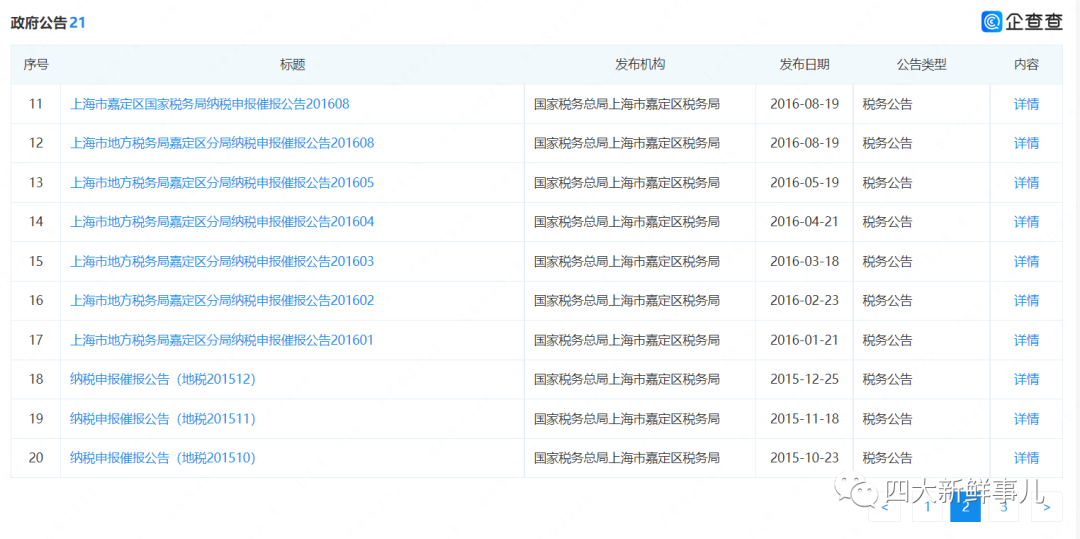Open 纳税申报催报公告（地税201511）link
This screenshot has height=539, width=1080.
pos(163,419)
